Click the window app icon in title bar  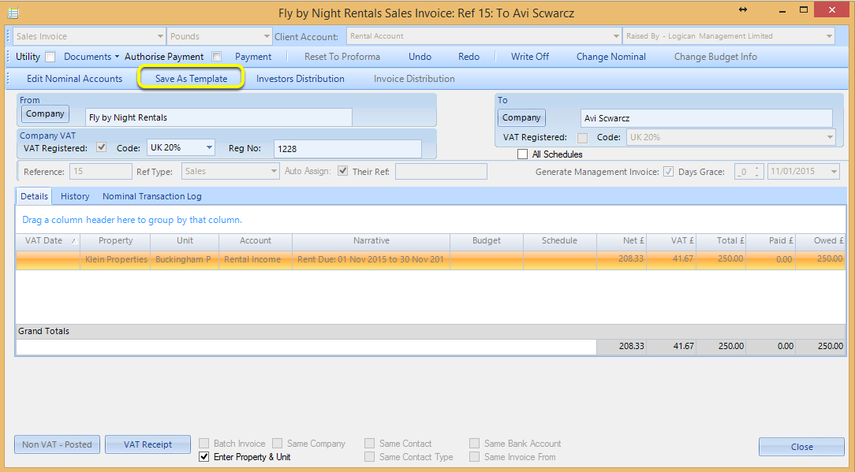click(13, 12)
